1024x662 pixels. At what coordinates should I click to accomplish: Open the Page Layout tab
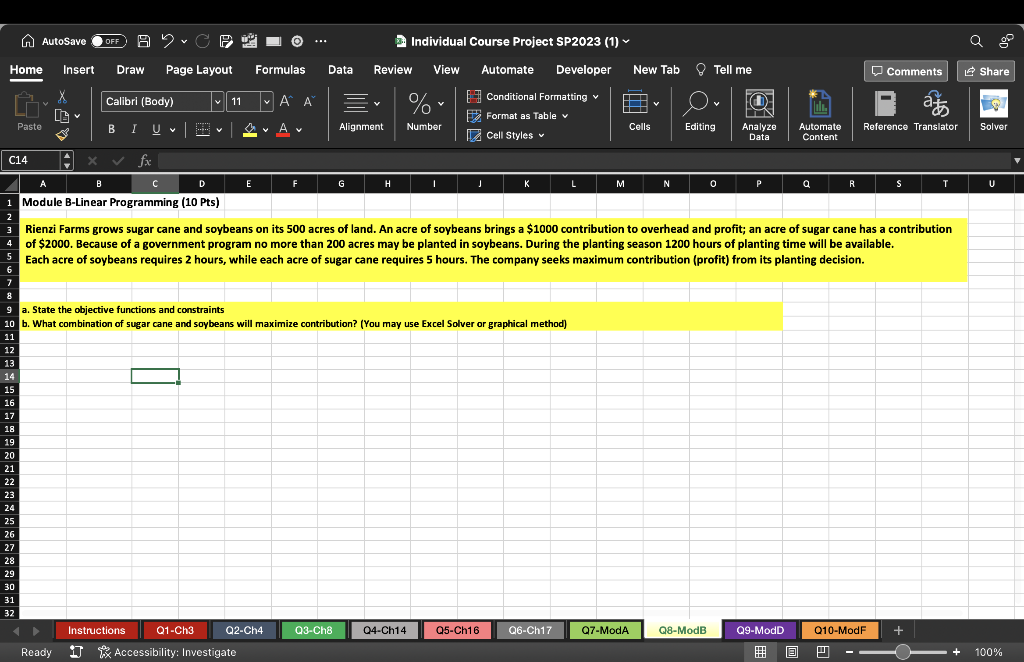tap(199, 70)
